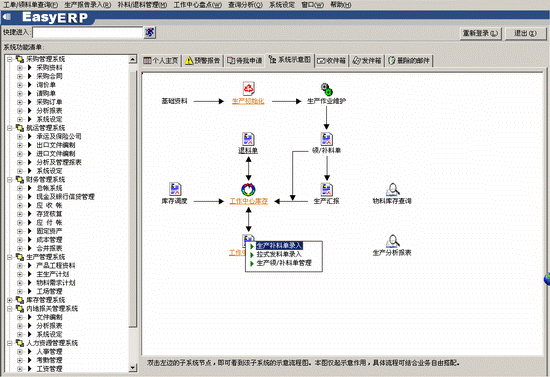Click the 领/补料单 document icon

(x=327, y=139)
